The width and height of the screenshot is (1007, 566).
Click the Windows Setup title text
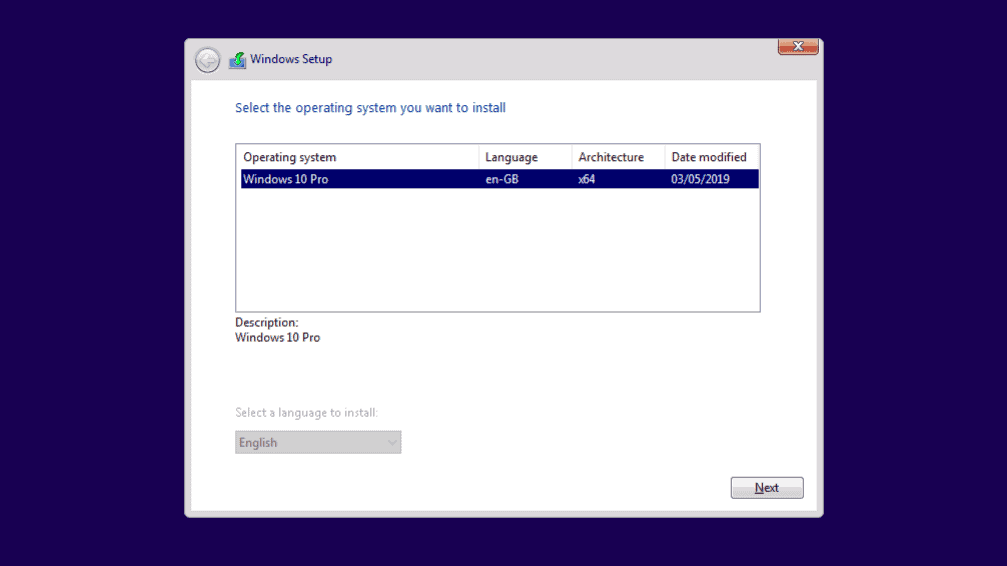coord(291,59)
